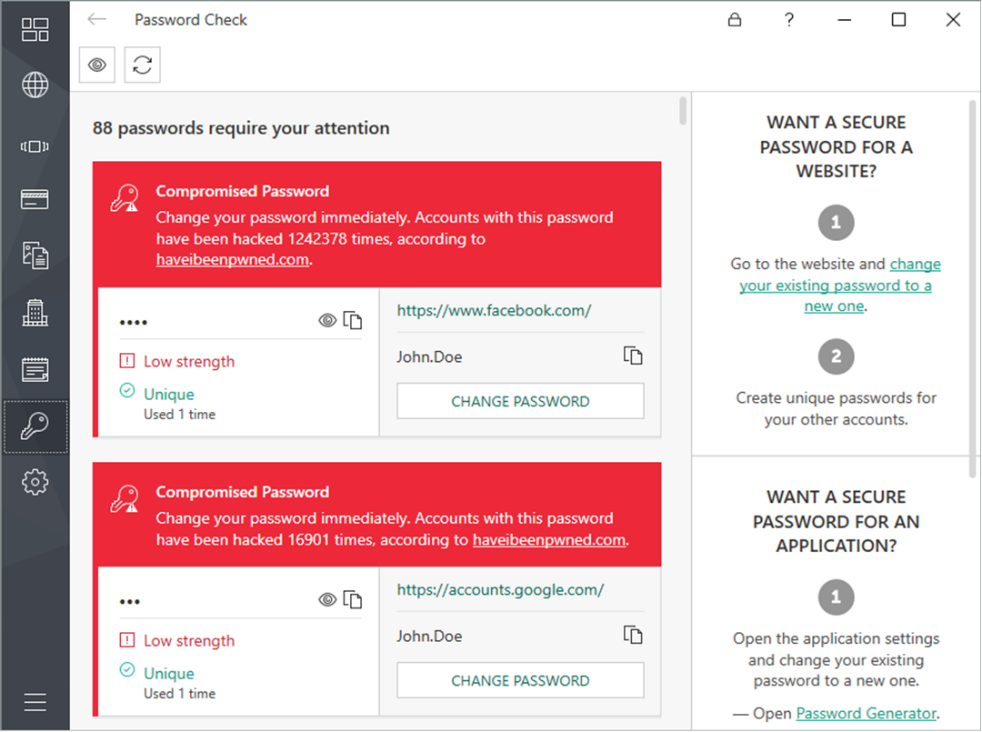Viewport: 982px width, 732px height.
Task: Click the password list vertical scrollbar
Action: pos(683,111)
